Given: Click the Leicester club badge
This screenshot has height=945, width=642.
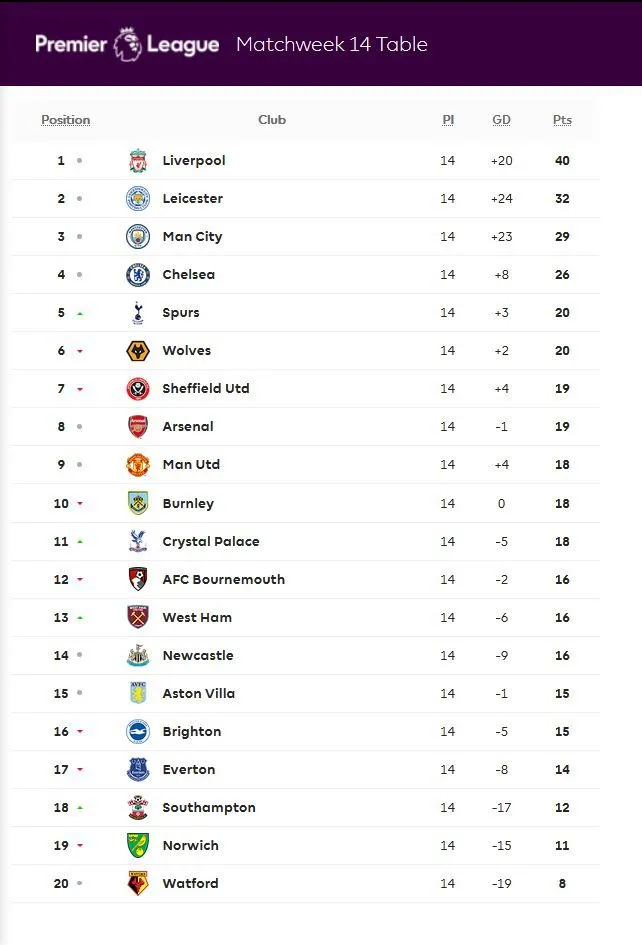Looking at the screenshot, I should pyautogui.click(x=138, y=198).
